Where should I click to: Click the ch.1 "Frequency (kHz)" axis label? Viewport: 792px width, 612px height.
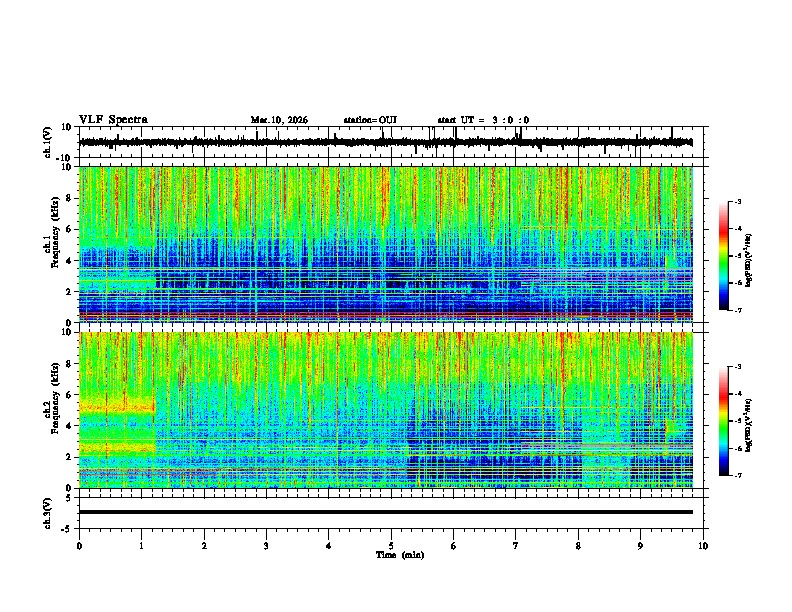[55, 233]
